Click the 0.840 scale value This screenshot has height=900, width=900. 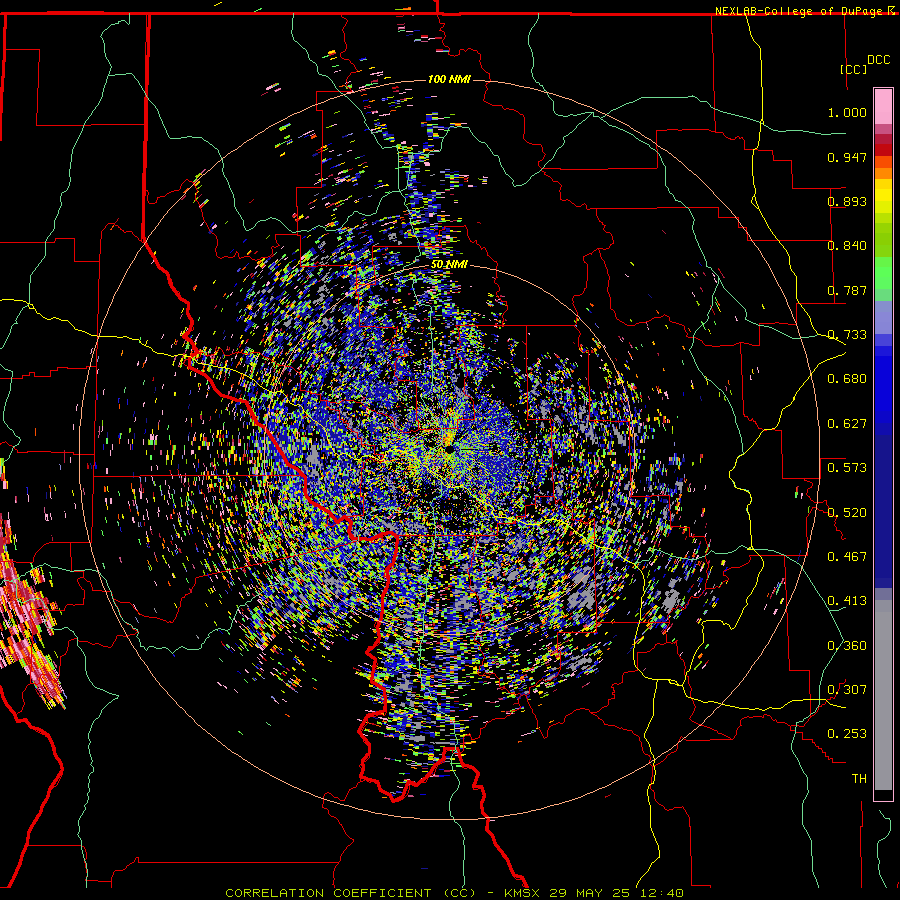pos(847,246)
